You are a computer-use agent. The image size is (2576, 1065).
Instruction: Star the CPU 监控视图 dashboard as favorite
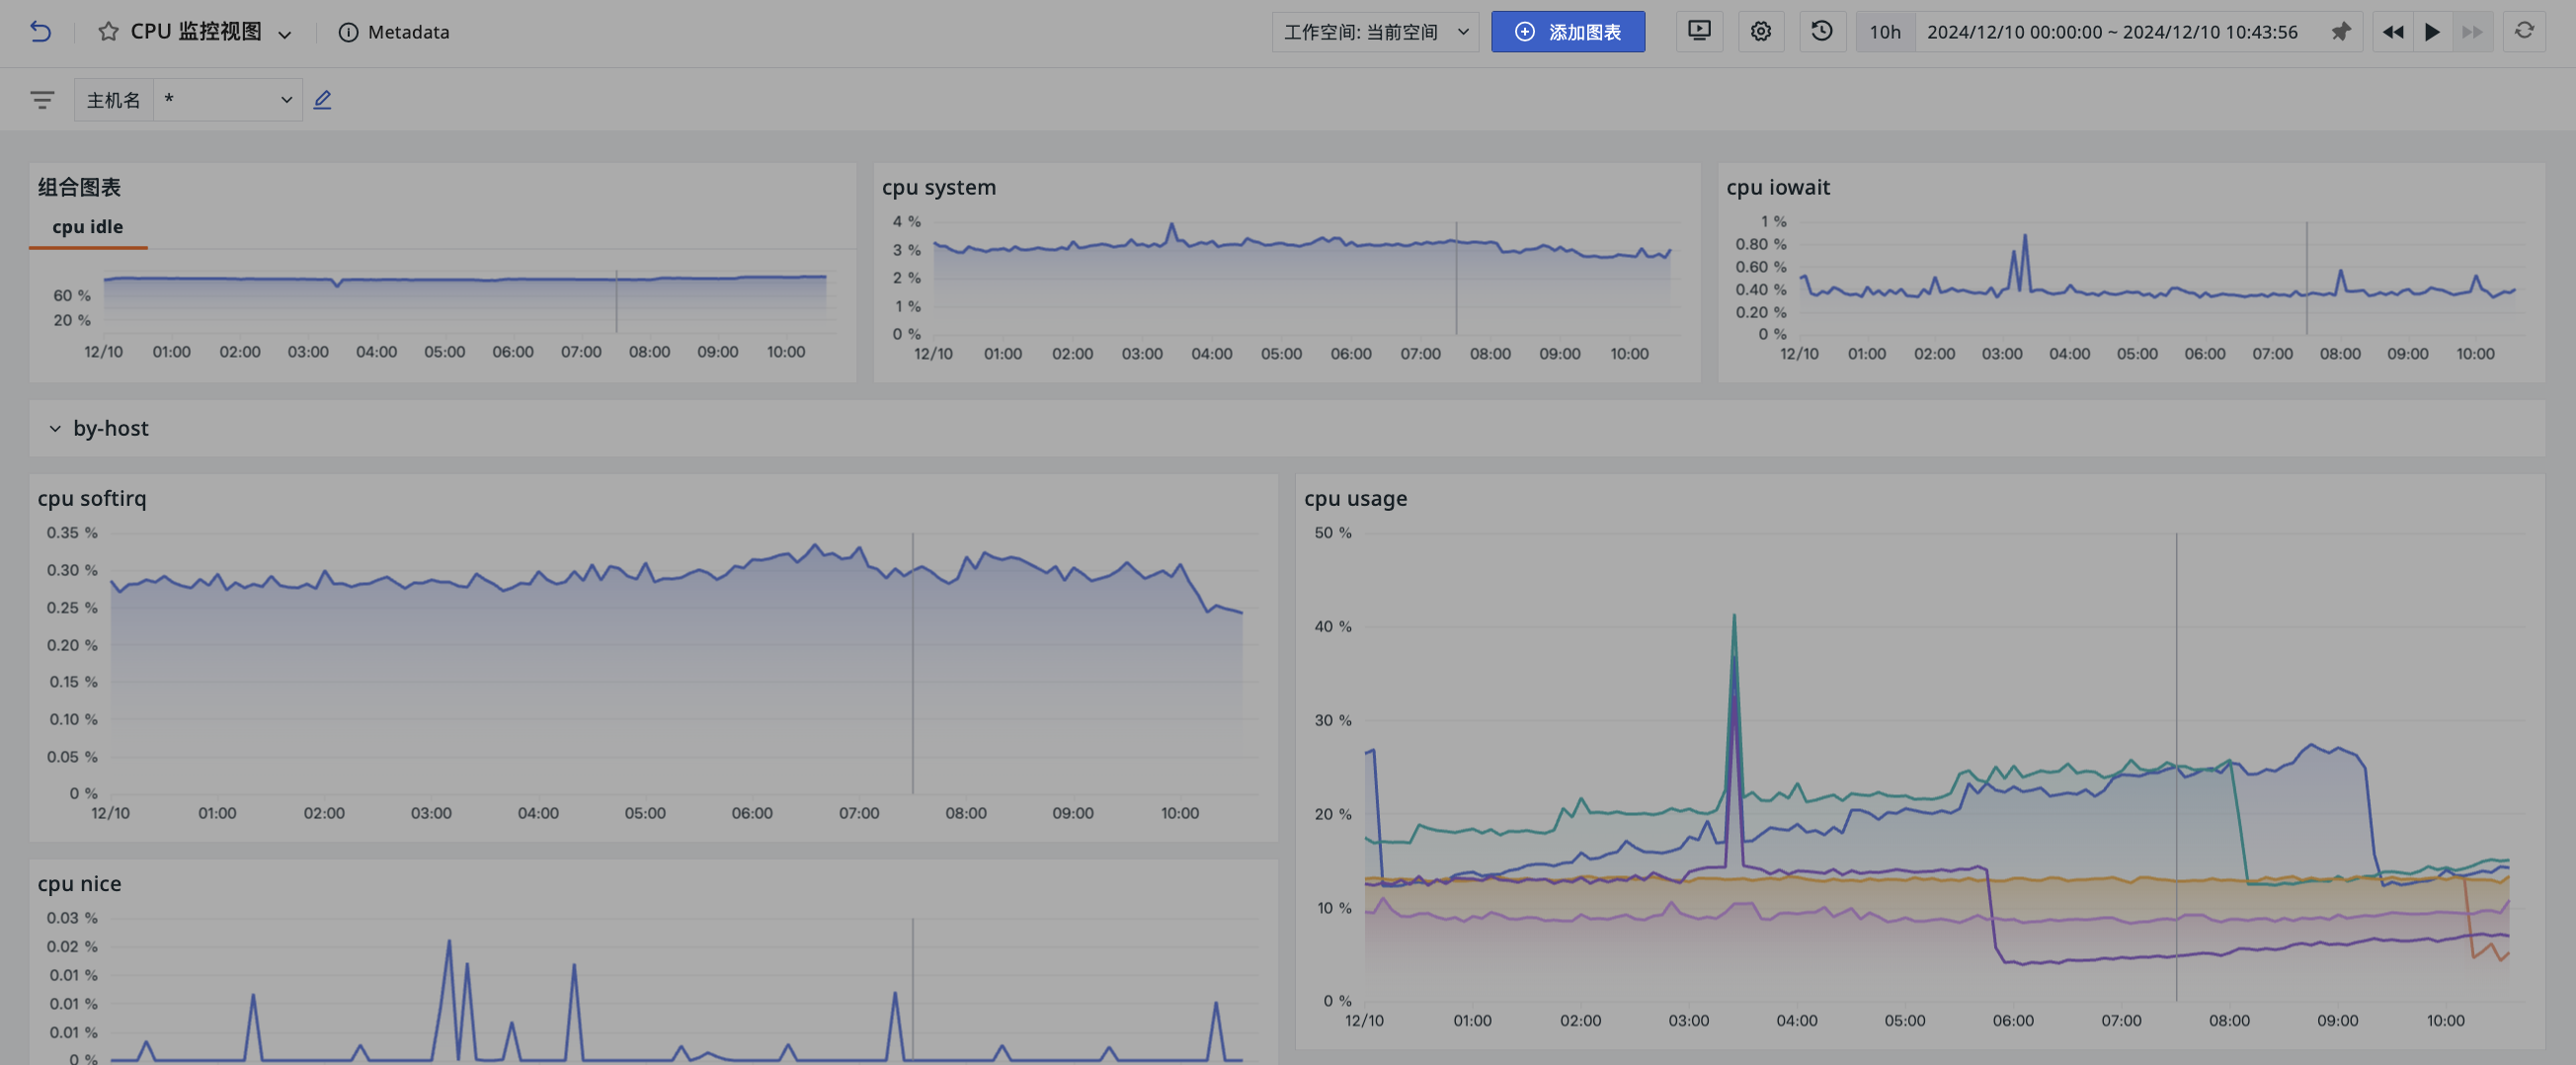108,32
